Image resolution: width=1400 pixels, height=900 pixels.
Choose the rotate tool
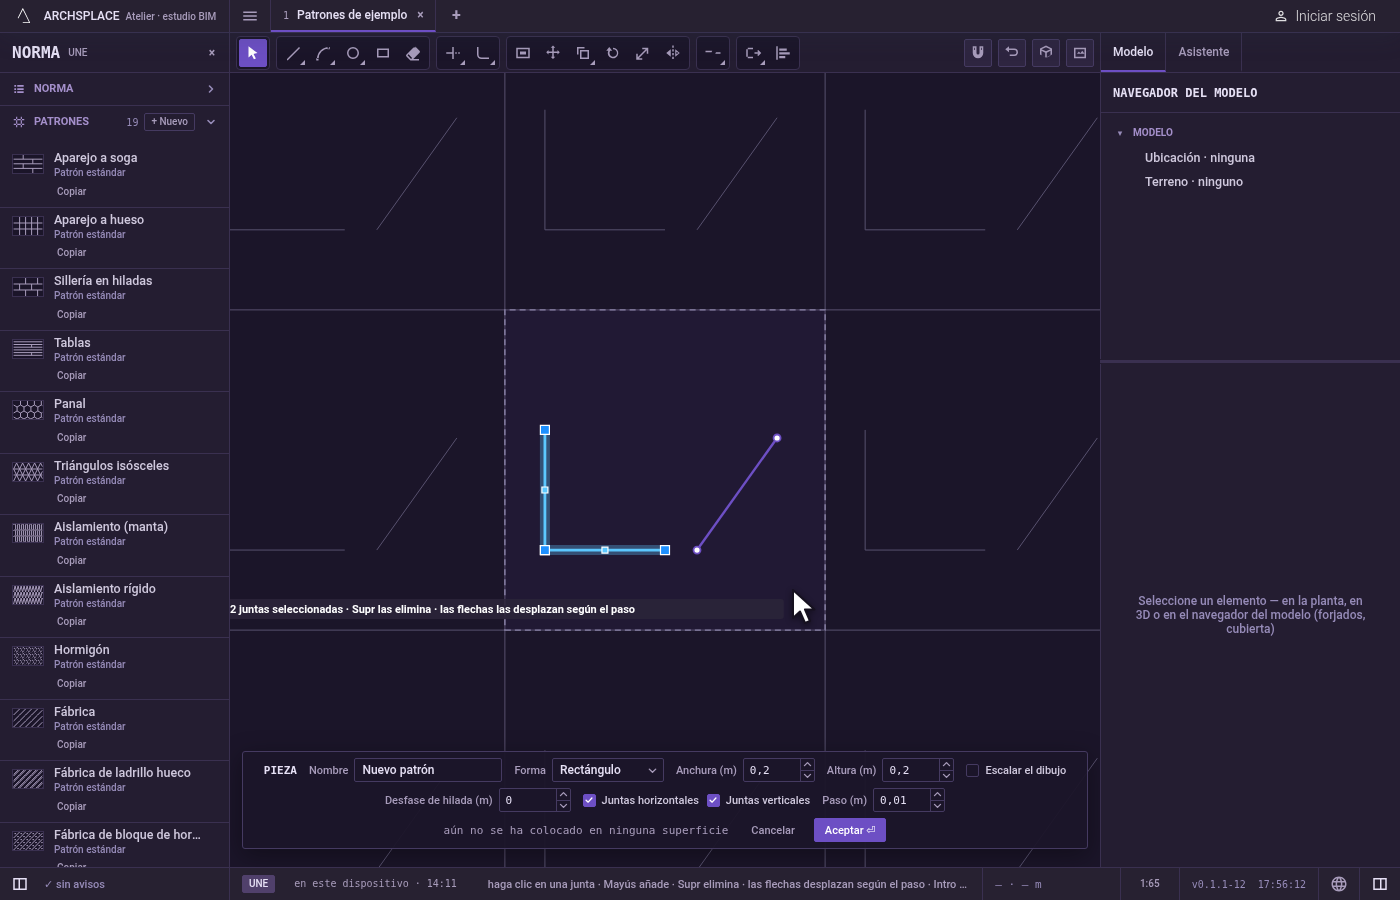coord(613,53)
